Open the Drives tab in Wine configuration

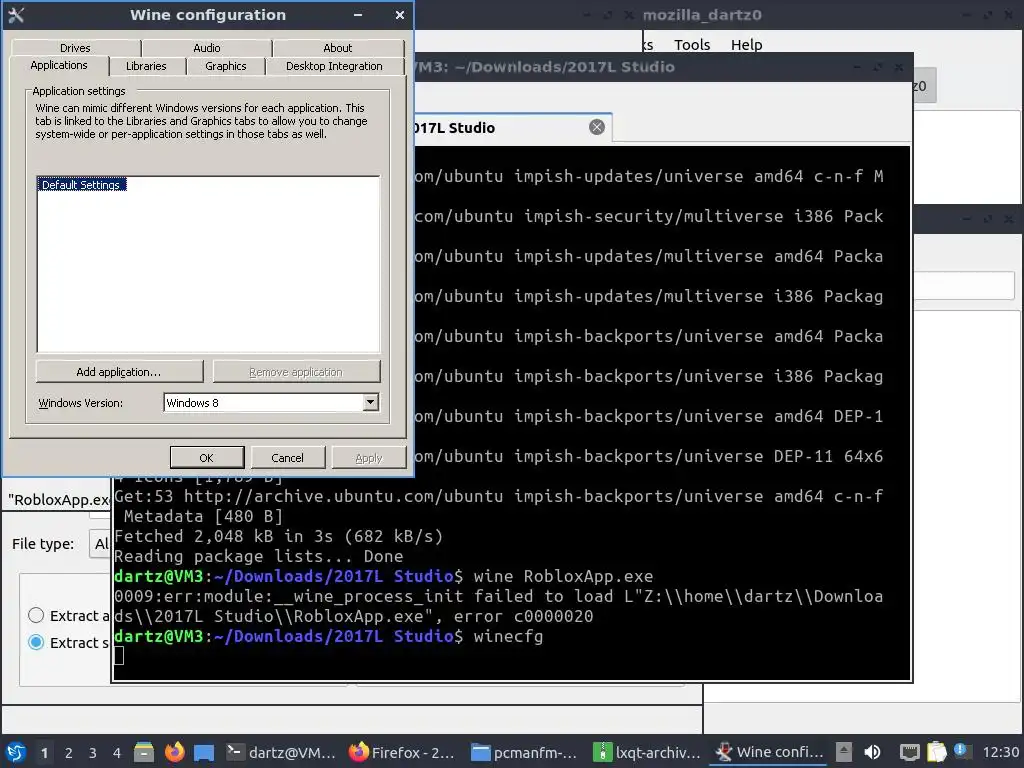(x=75, y=48)
